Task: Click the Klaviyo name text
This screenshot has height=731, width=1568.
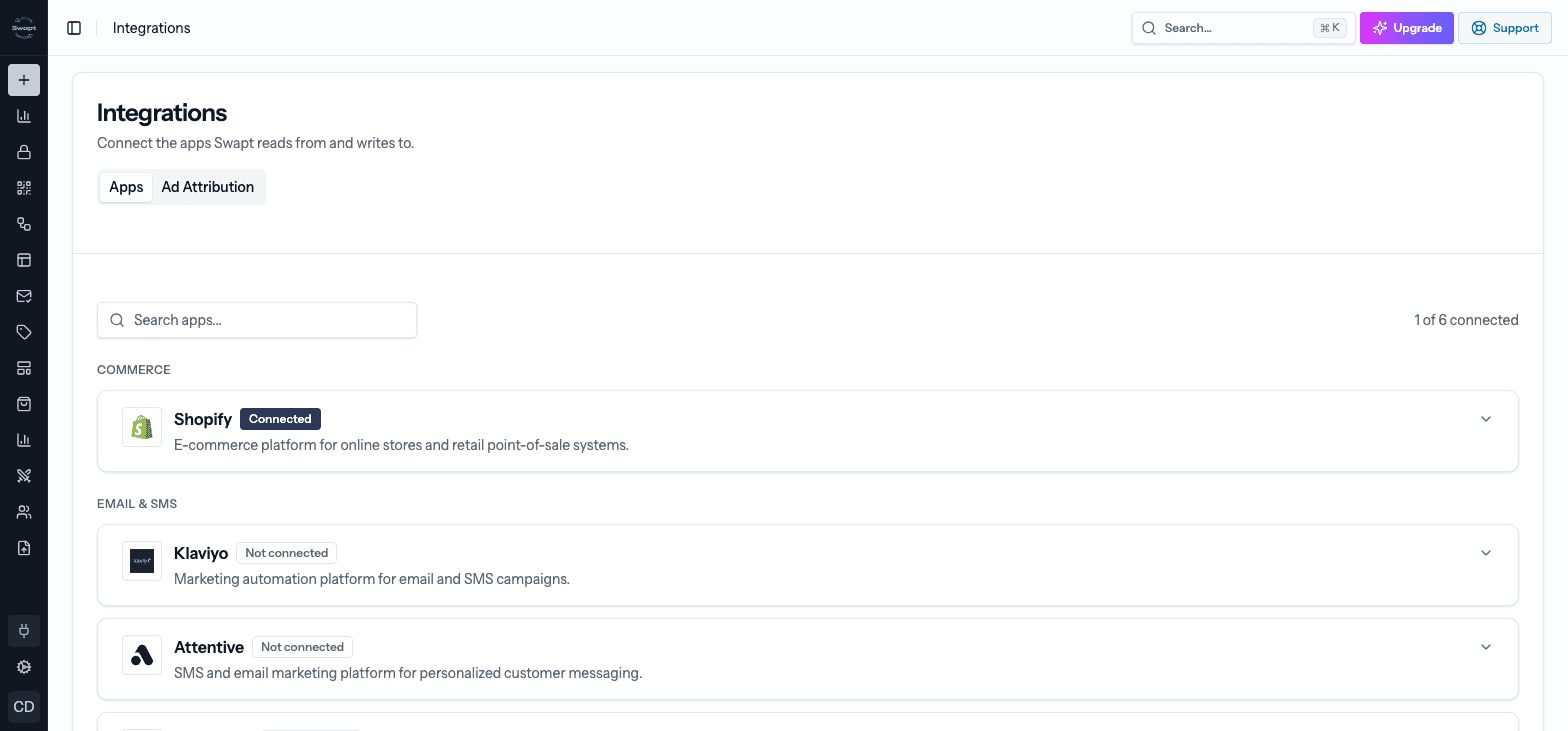Action: coord(201,553)
